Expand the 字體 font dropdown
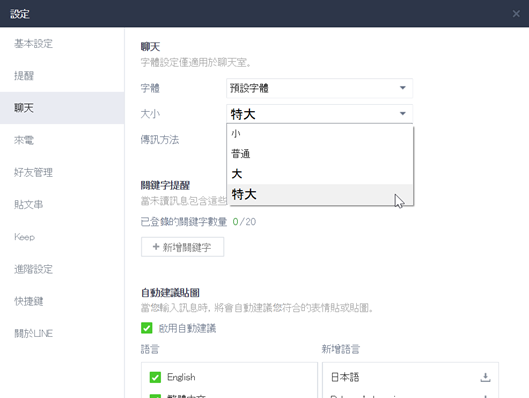The height and width of the screenshot is (398, 529). click(x=319, y=88)
